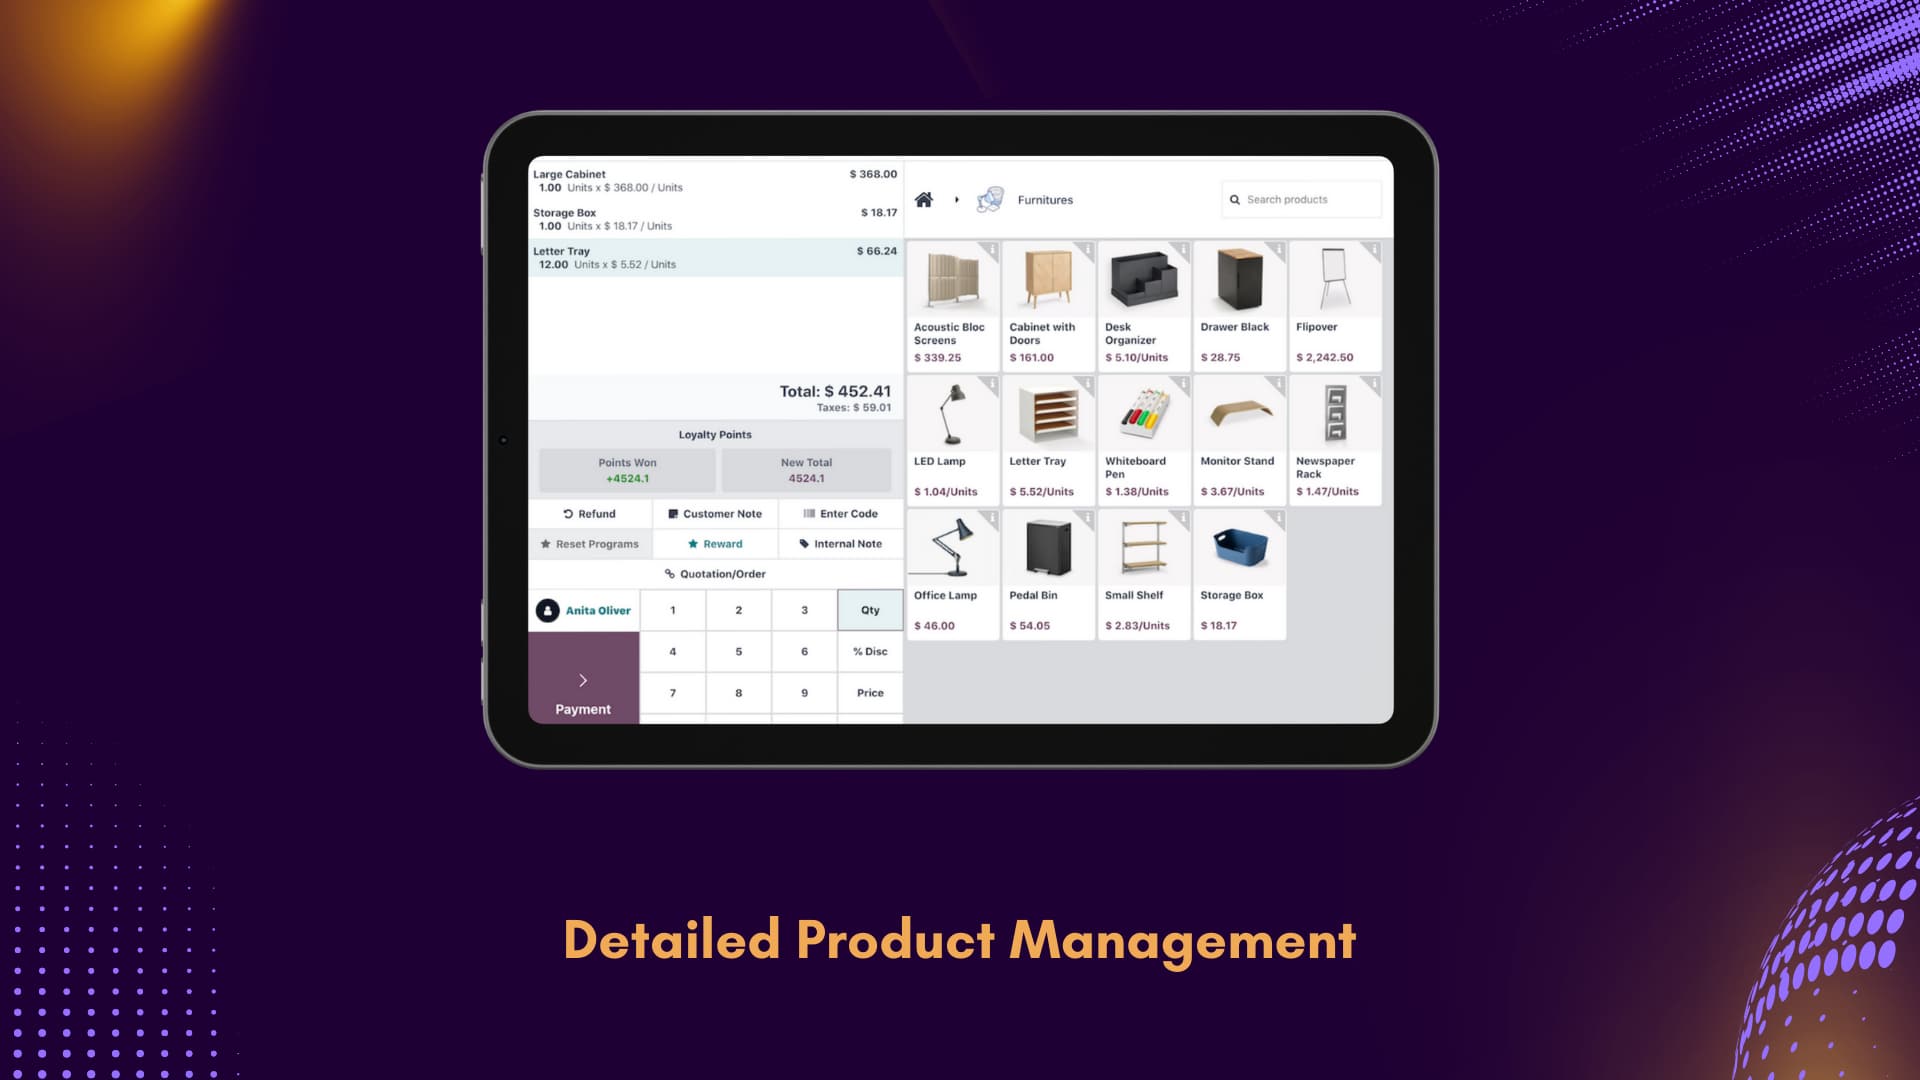Expand the Storage Box product card chevron

1276,516
